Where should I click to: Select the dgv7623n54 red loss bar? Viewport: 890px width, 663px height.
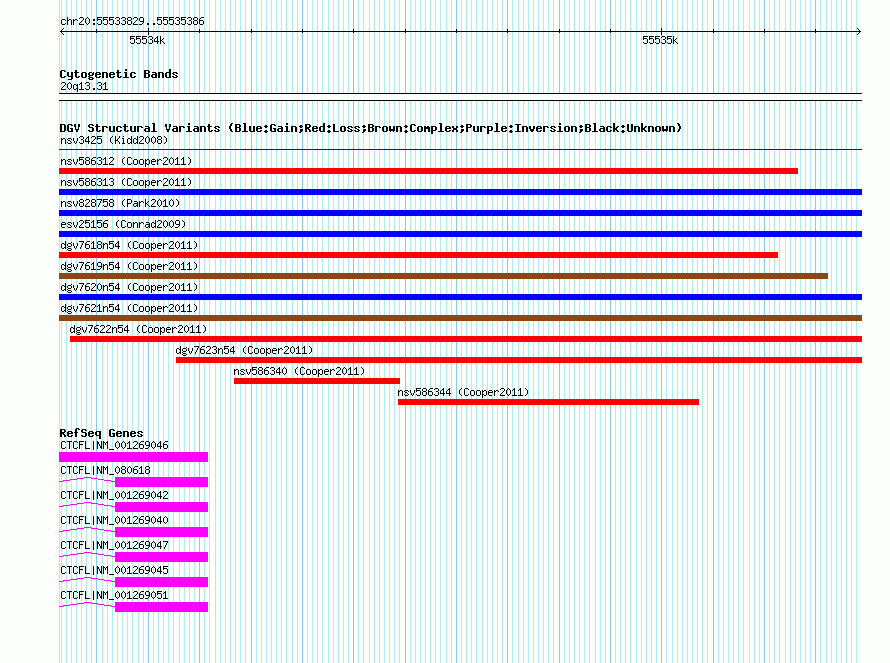519,360
